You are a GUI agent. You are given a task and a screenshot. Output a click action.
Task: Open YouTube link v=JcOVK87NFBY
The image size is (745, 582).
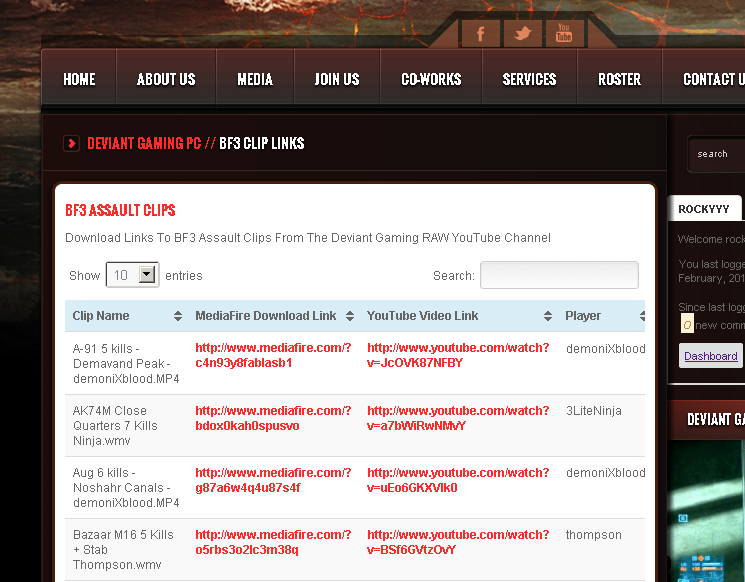458,355
